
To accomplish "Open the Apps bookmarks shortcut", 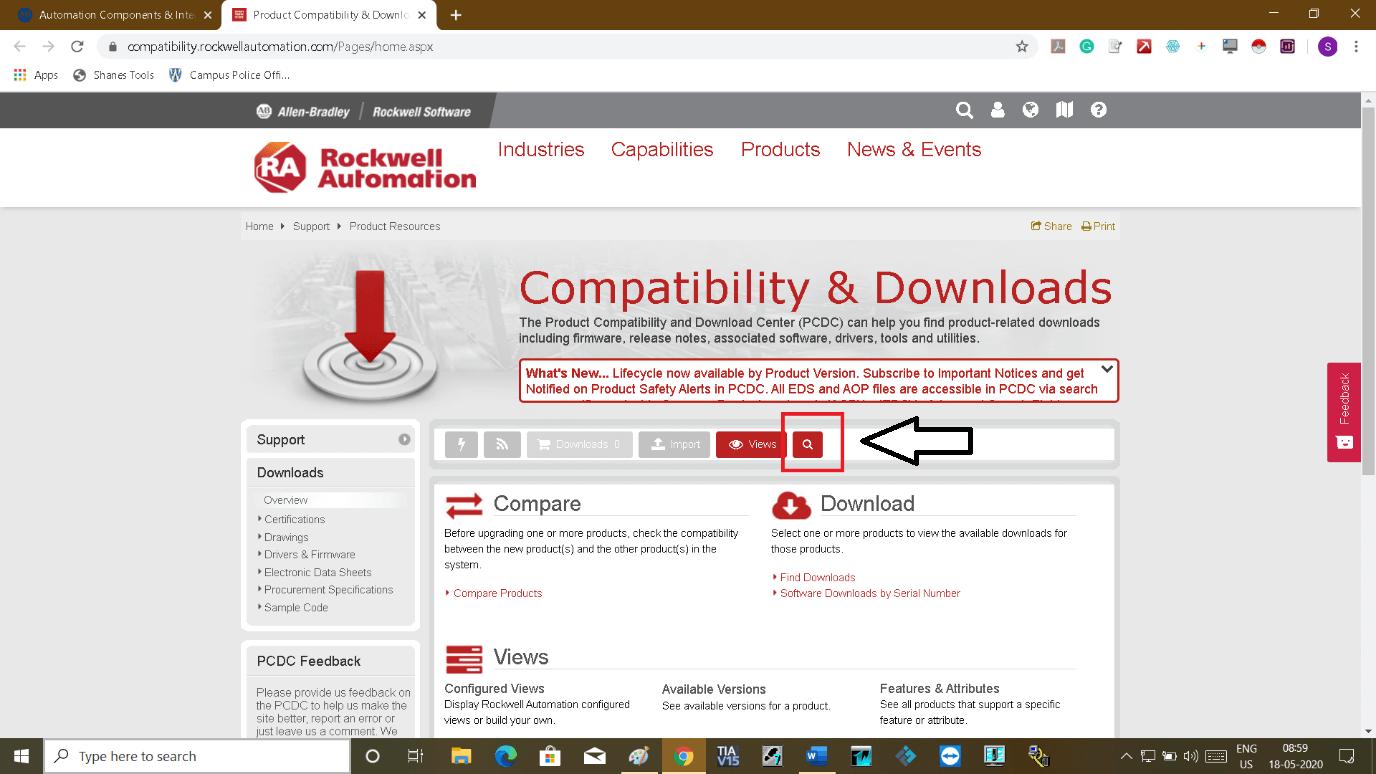I will tap(36, 75).
